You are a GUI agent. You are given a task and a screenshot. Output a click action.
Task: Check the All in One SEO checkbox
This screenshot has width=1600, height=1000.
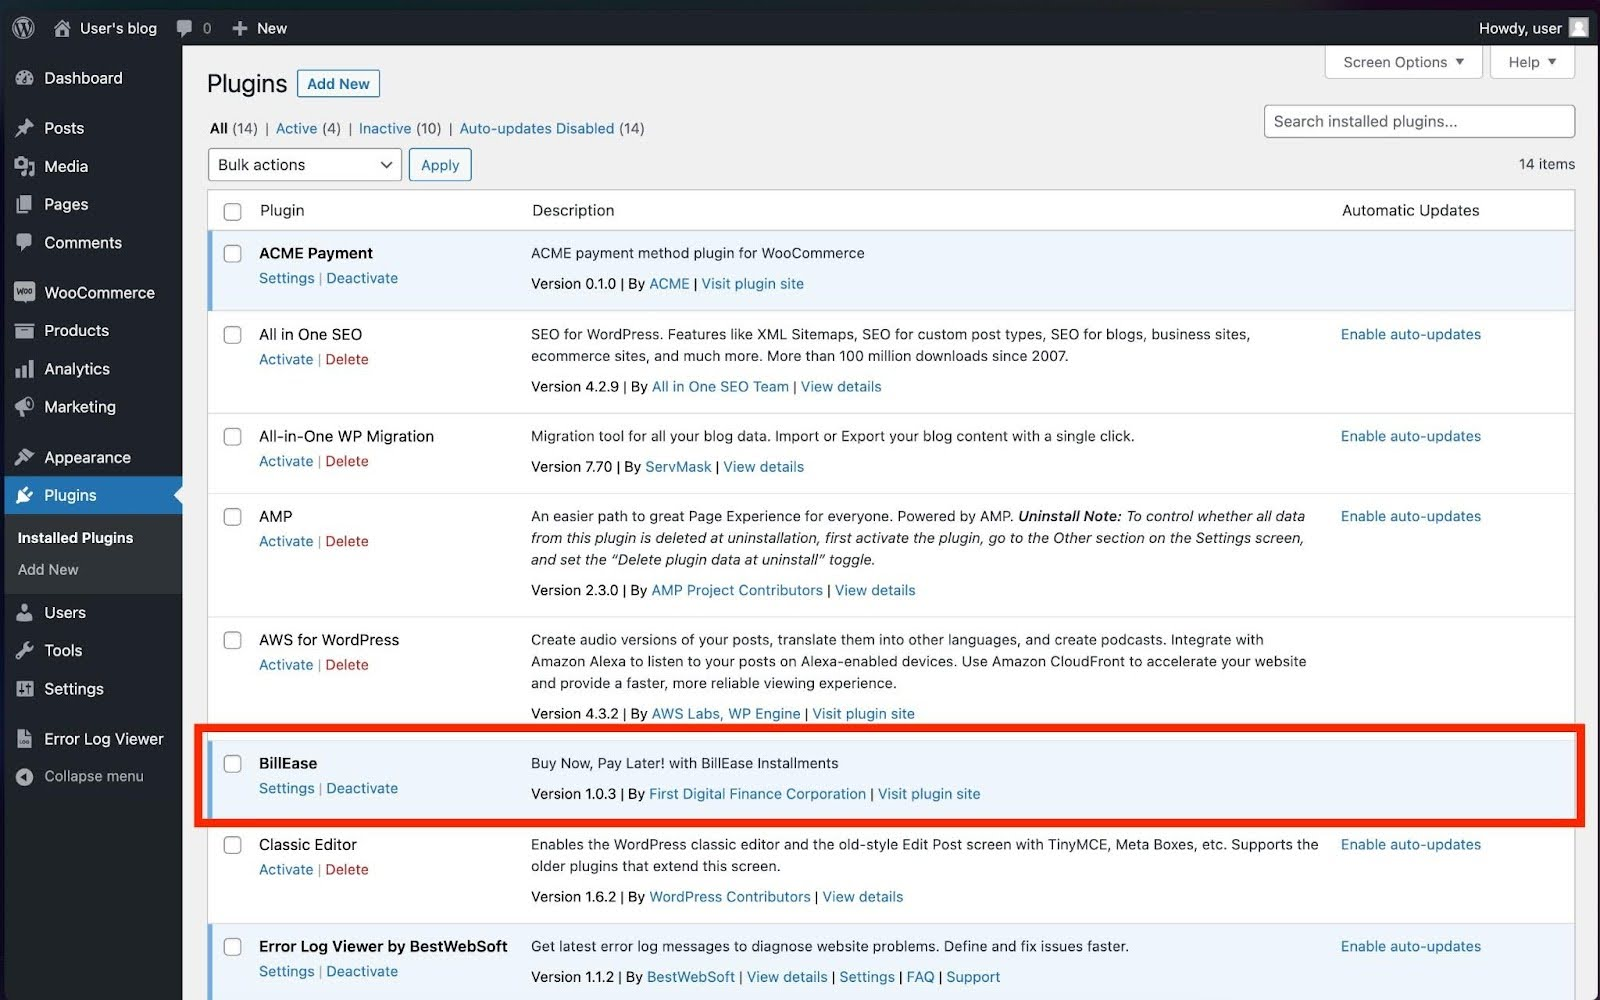(x=233, y=335)
